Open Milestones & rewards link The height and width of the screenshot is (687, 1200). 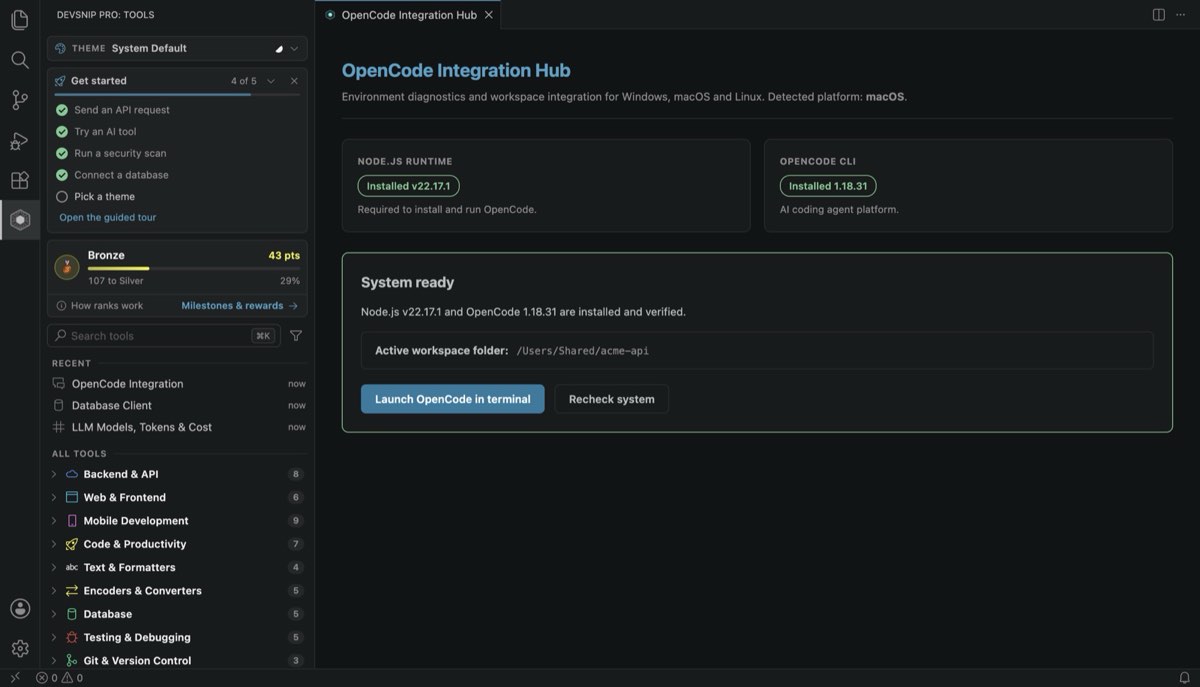[x=240, y=306]
